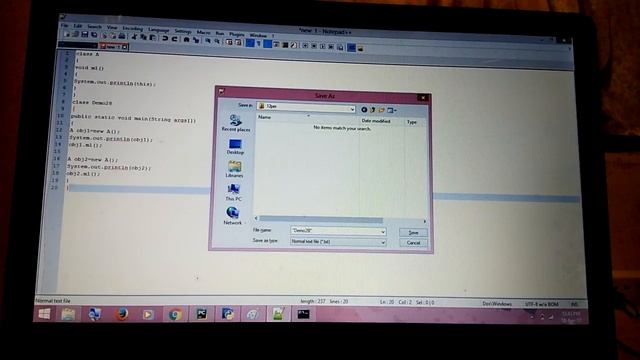Click the Zoom In toolbar icon
This screenshot has width=640, height=360.
pyautogui.click(x=207, y=41)
